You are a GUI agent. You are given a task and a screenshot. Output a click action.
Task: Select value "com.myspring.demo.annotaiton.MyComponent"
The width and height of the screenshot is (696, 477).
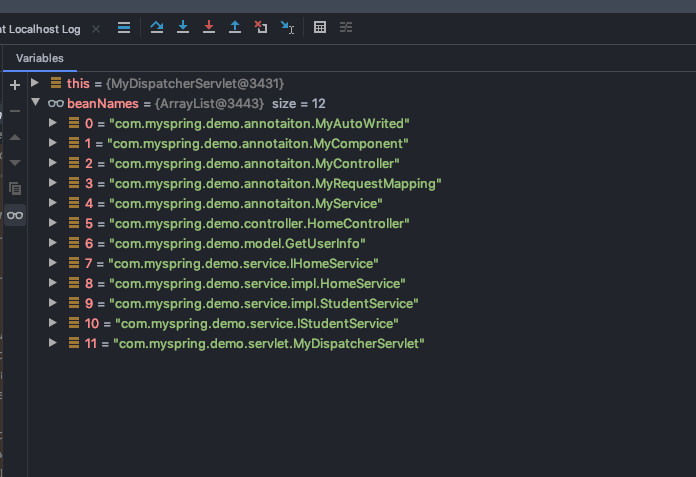pyautogui.click(x=258, y=143)
